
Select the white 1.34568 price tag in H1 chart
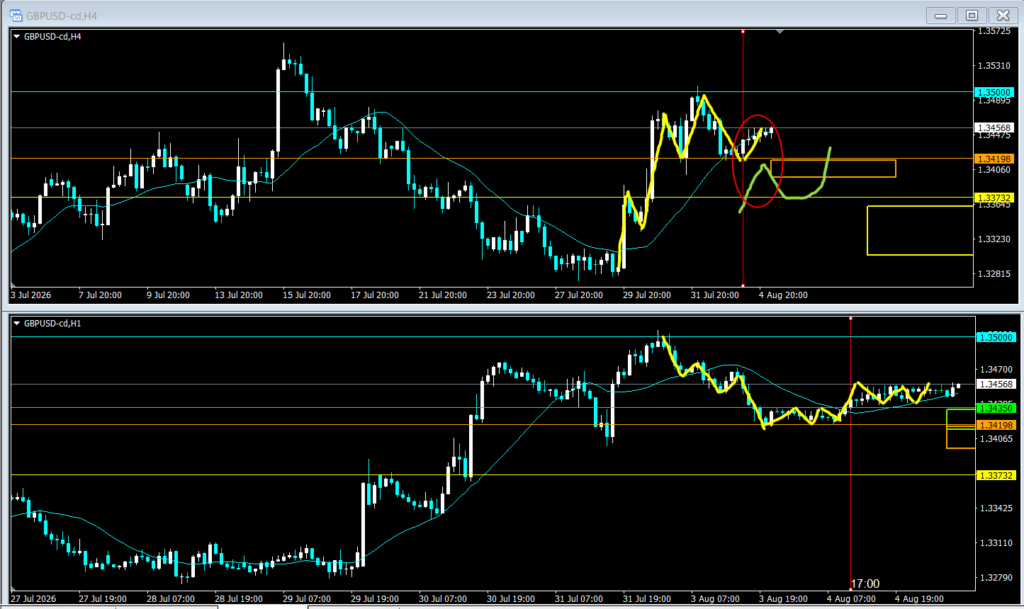(996, 384)
